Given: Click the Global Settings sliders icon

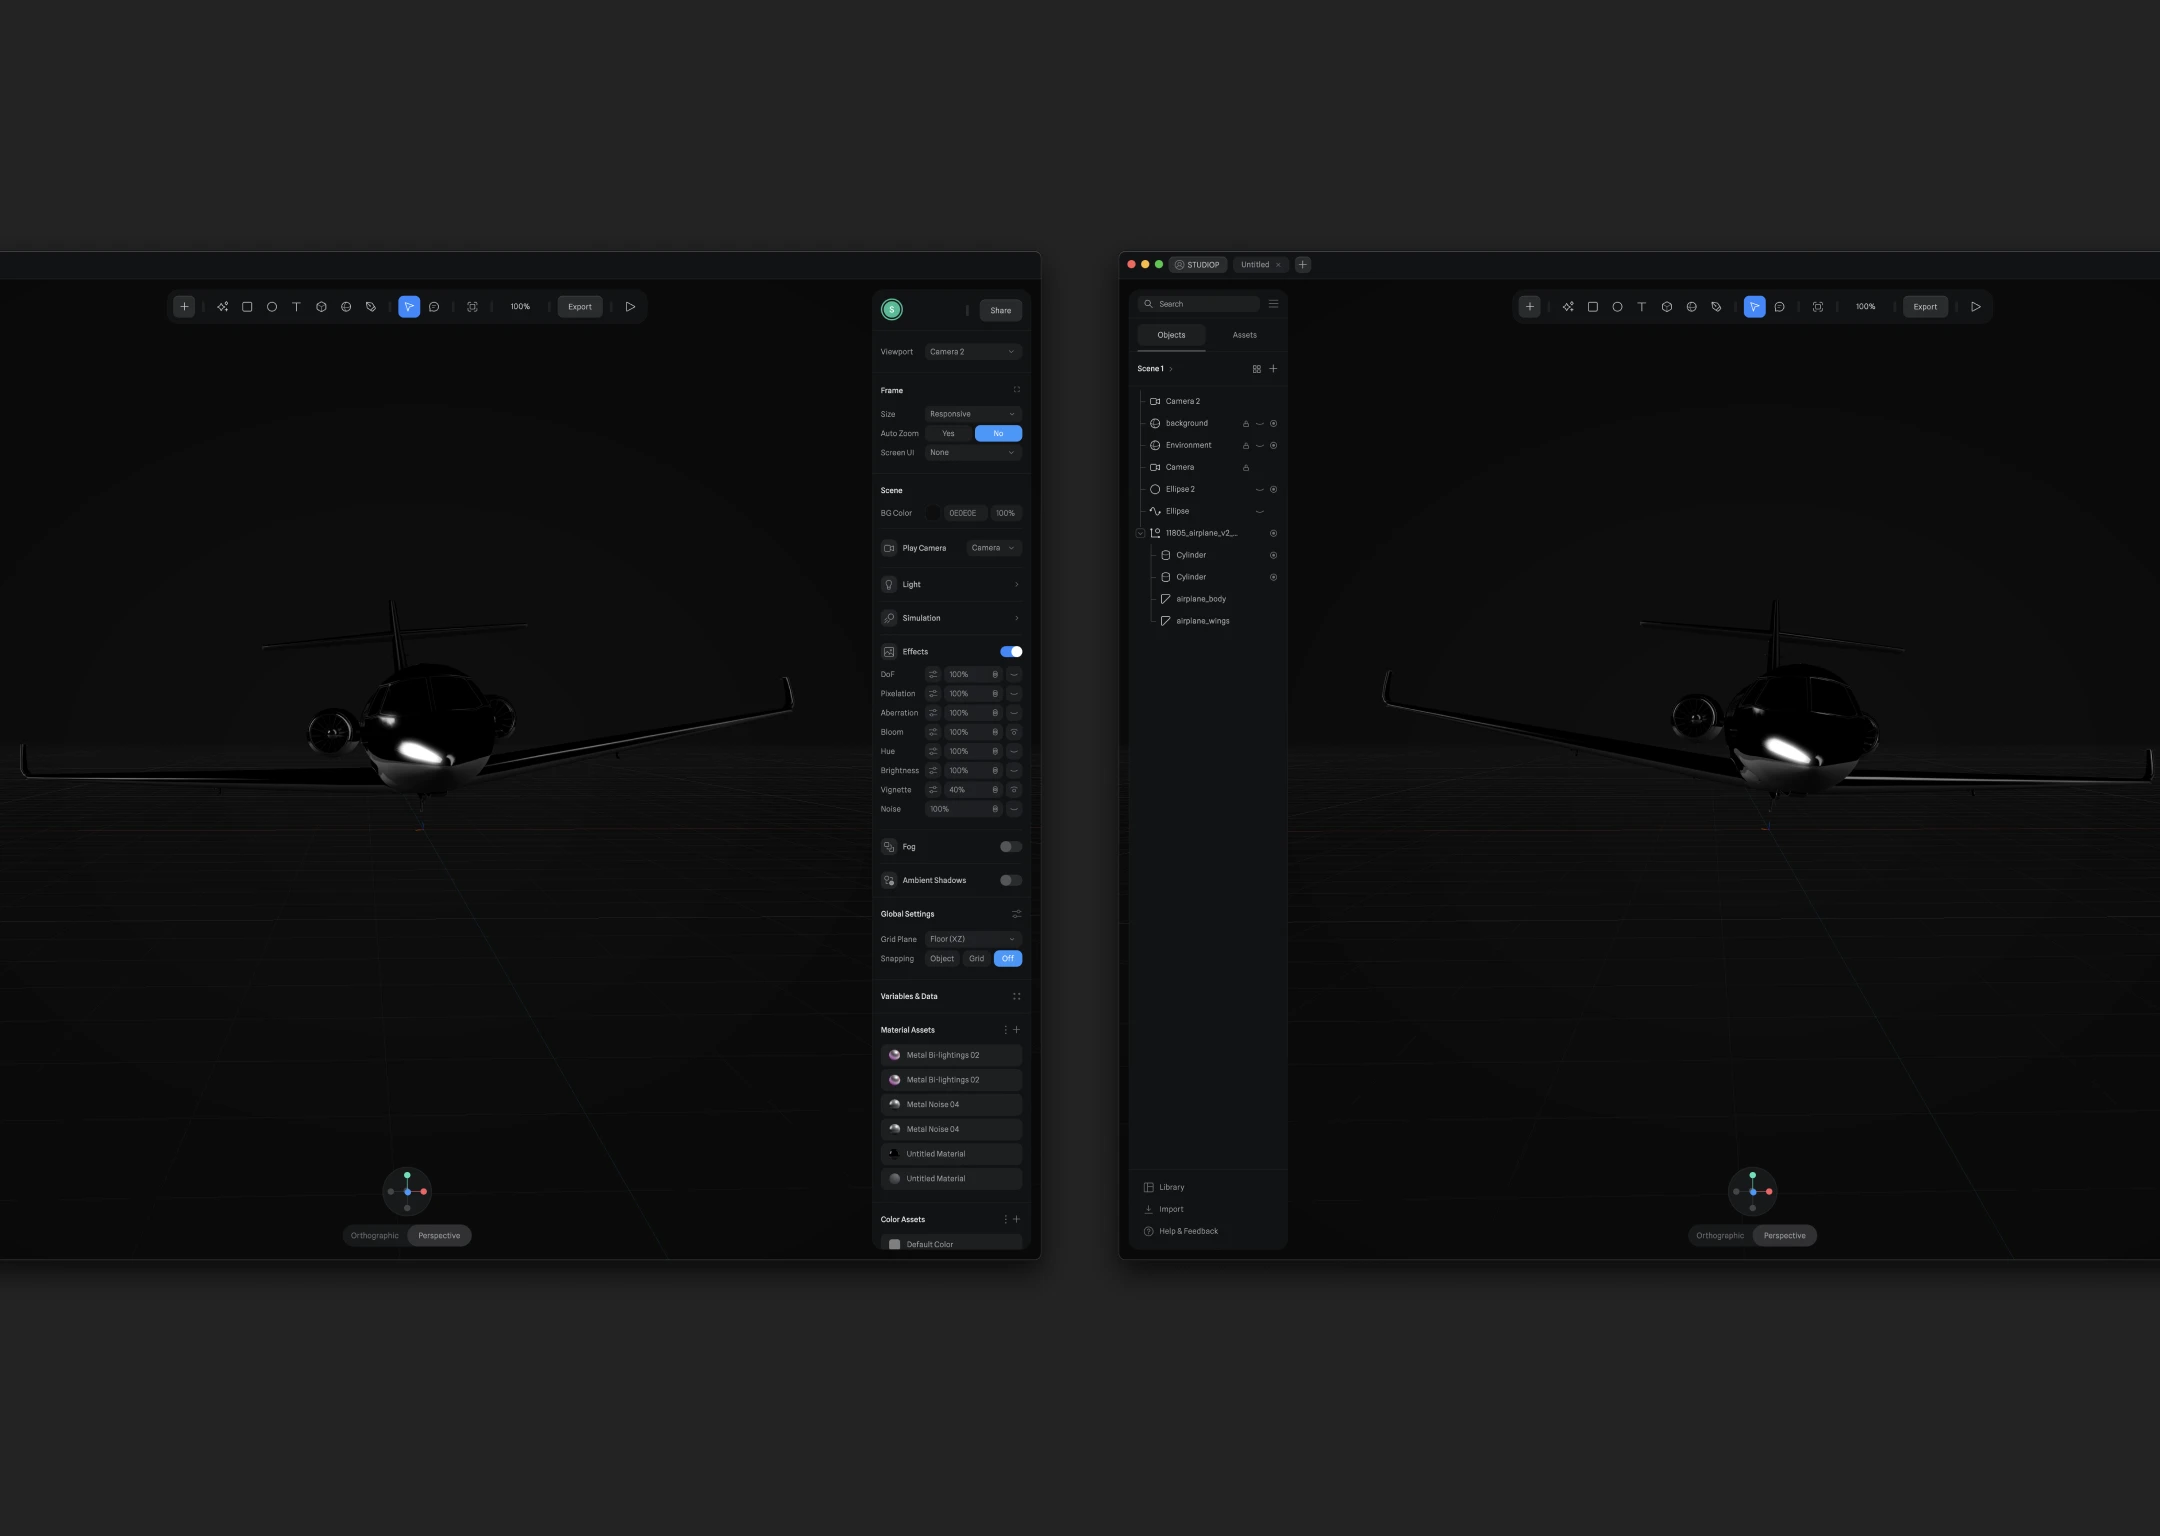Looking at the screenshot, I should 1017,914.
